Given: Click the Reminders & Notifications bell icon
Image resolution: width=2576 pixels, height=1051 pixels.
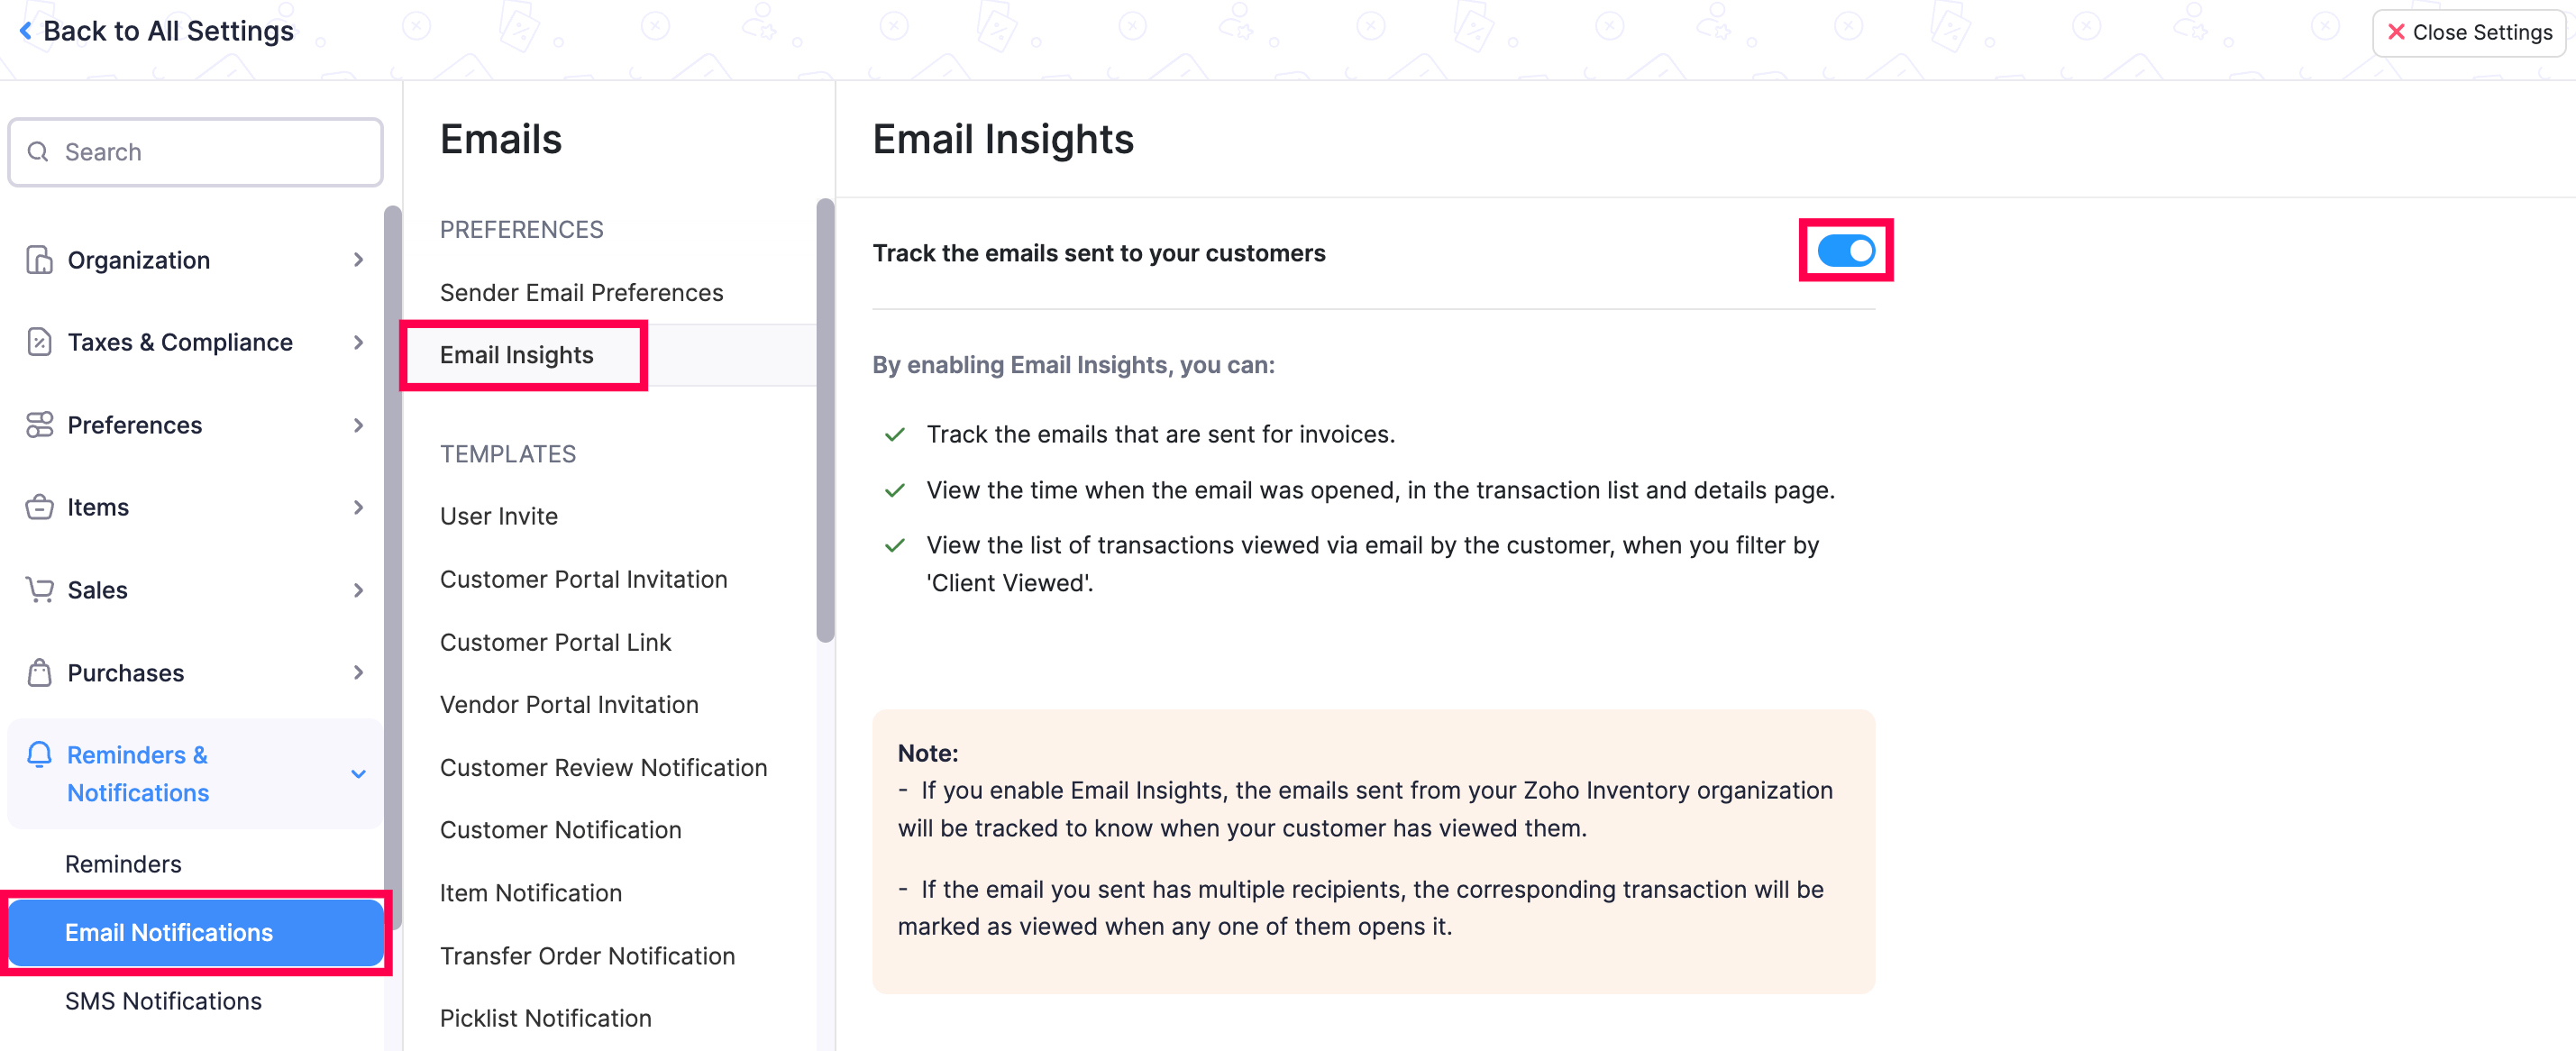Looking at the screenshot, I should (39, 755).
